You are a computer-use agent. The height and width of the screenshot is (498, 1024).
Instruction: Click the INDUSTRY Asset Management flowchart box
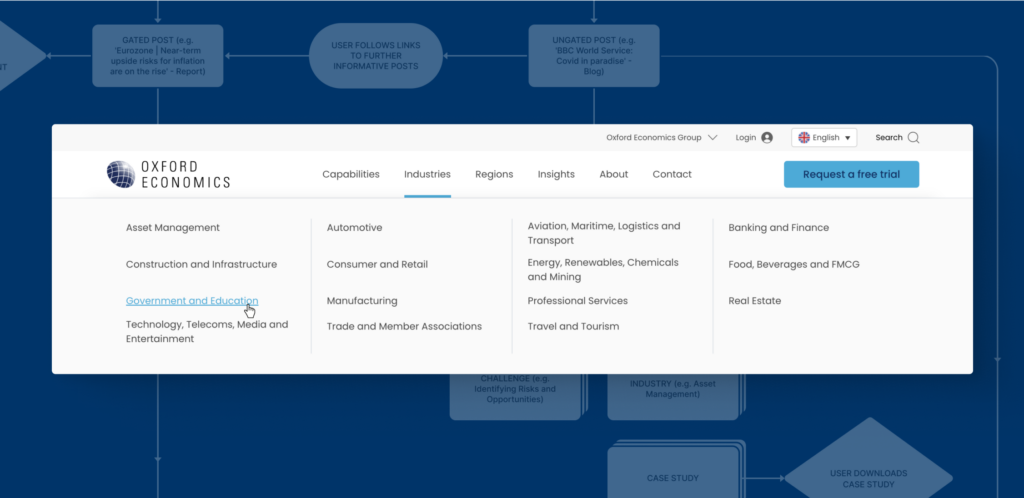[x=673, y=396]
